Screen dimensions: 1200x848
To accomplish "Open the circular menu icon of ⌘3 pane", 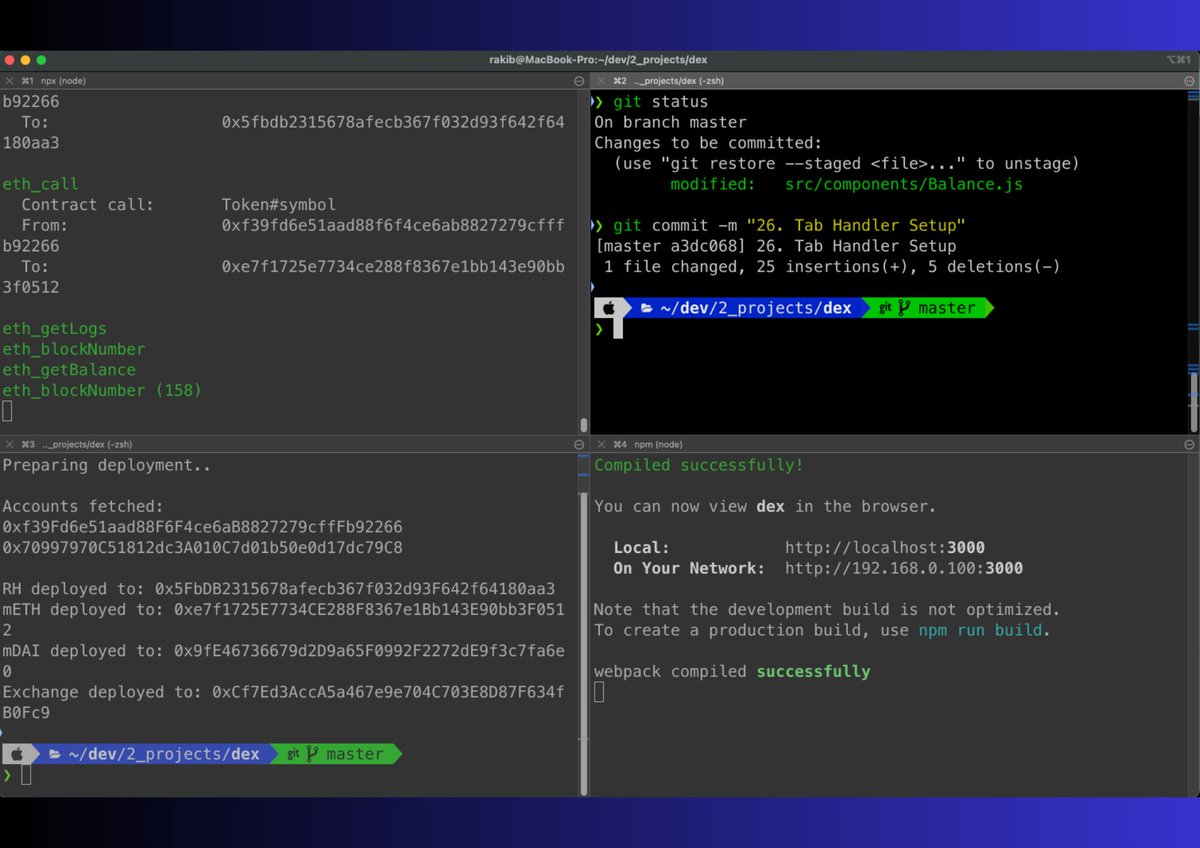I will tap(579, 444).
